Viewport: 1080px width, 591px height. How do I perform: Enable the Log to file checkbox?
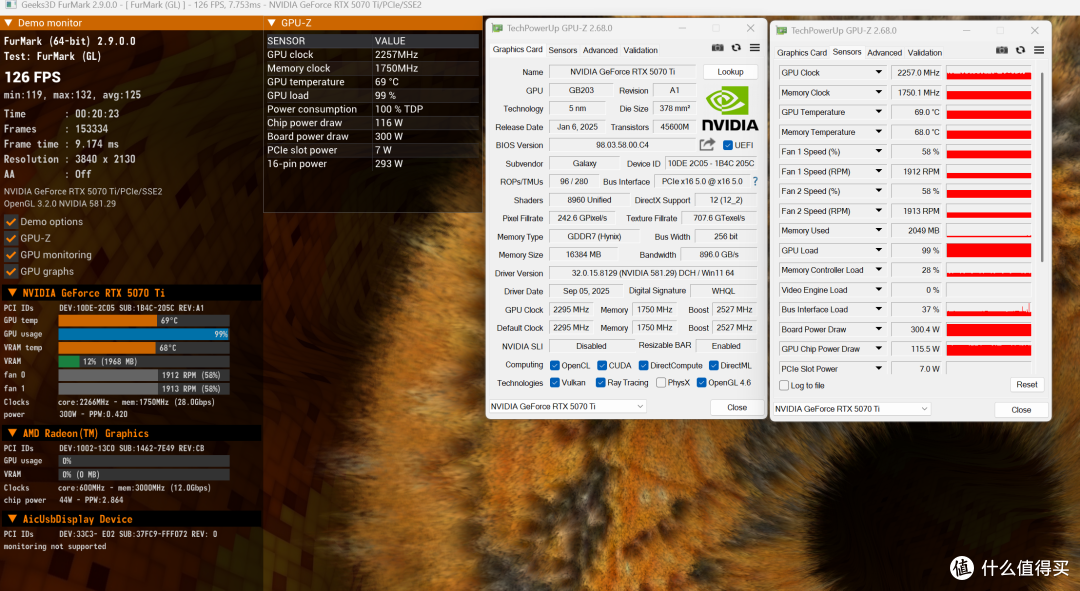(784, 386)
